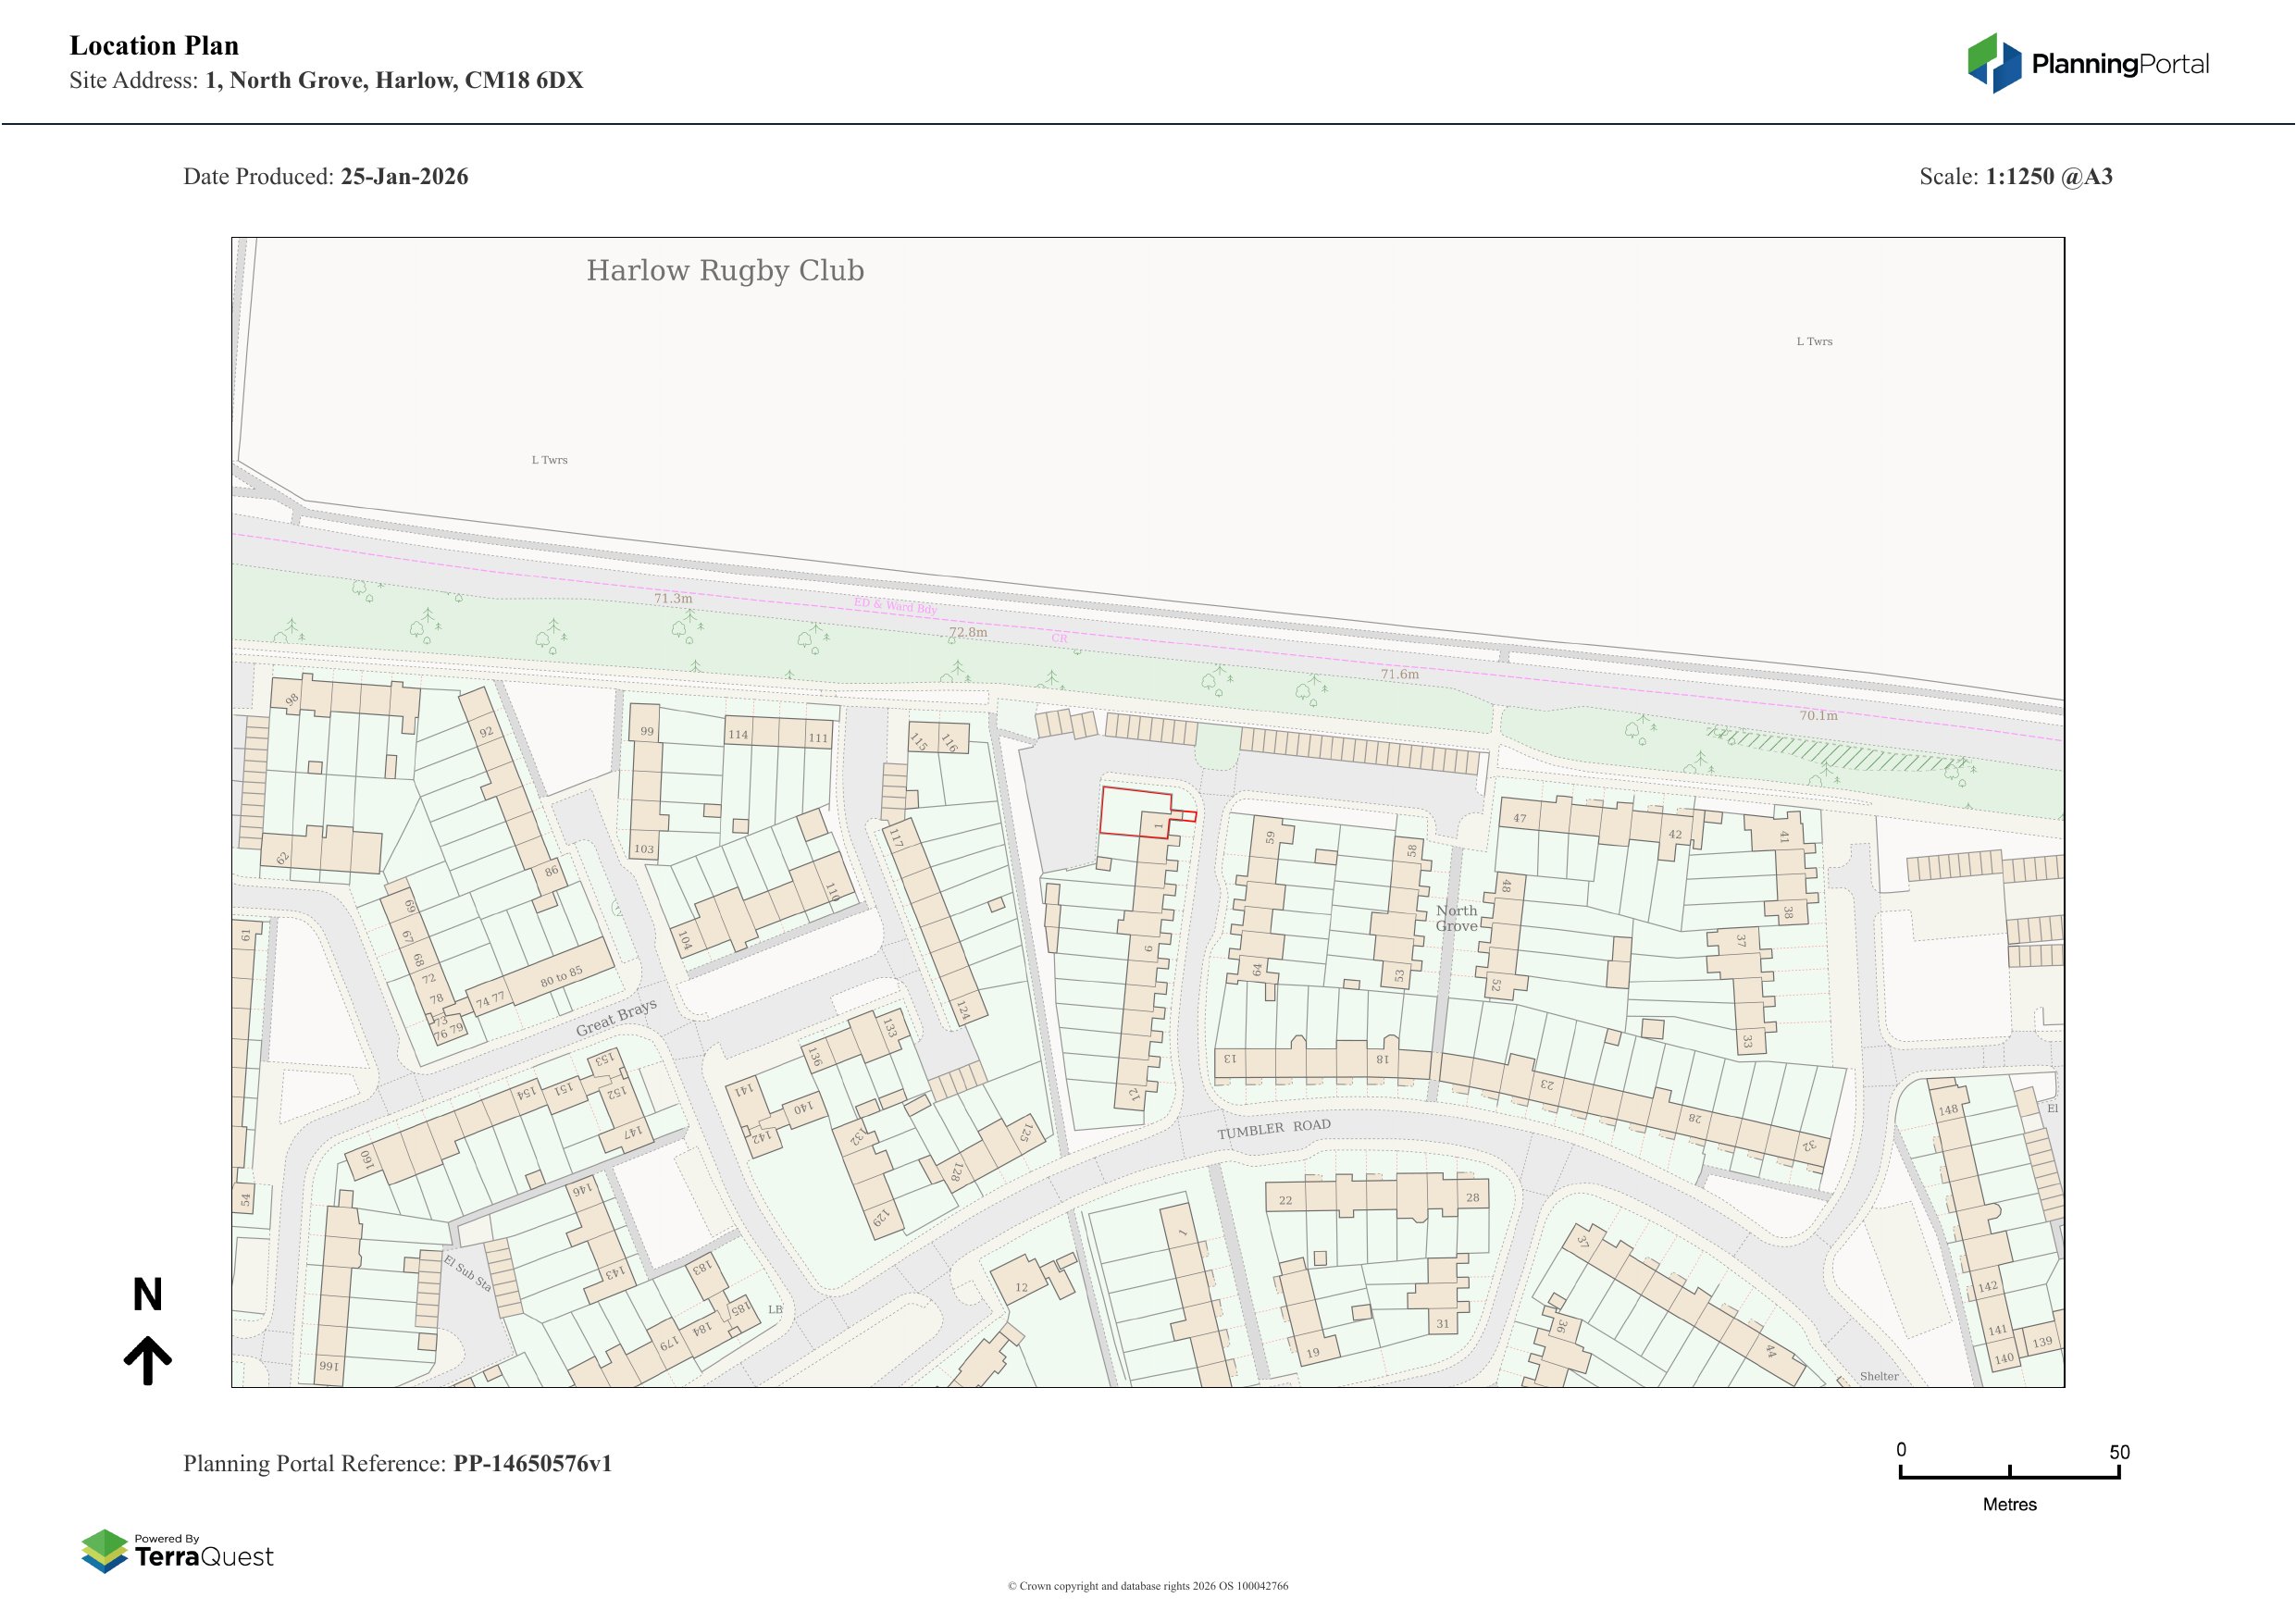Image resolution: width=2296 pixels, height=1623 pixels.
Task: Click the TUMBLER ROAD street label
Action: pyautogui.click(x=1273, y=1129)
